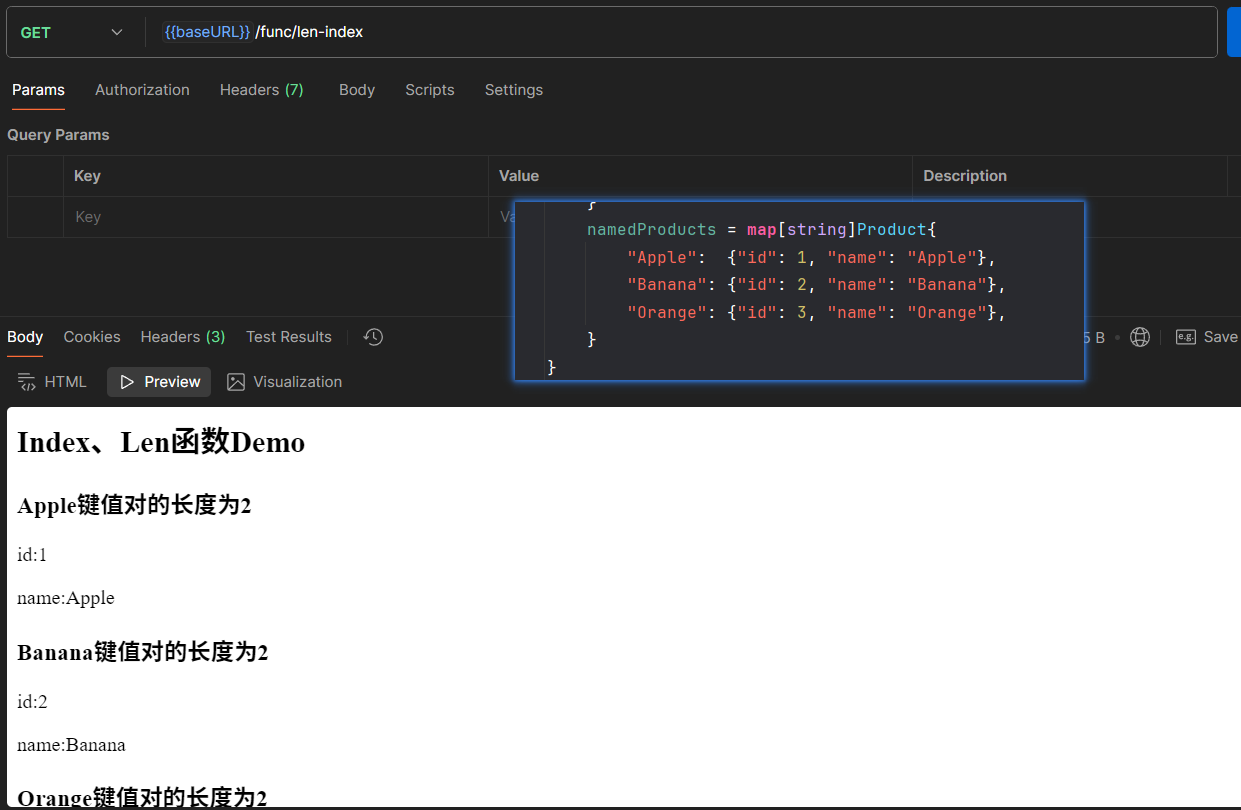1241x810 pixels.
Task: Click the globe network icon
Action: point(1139,337)
